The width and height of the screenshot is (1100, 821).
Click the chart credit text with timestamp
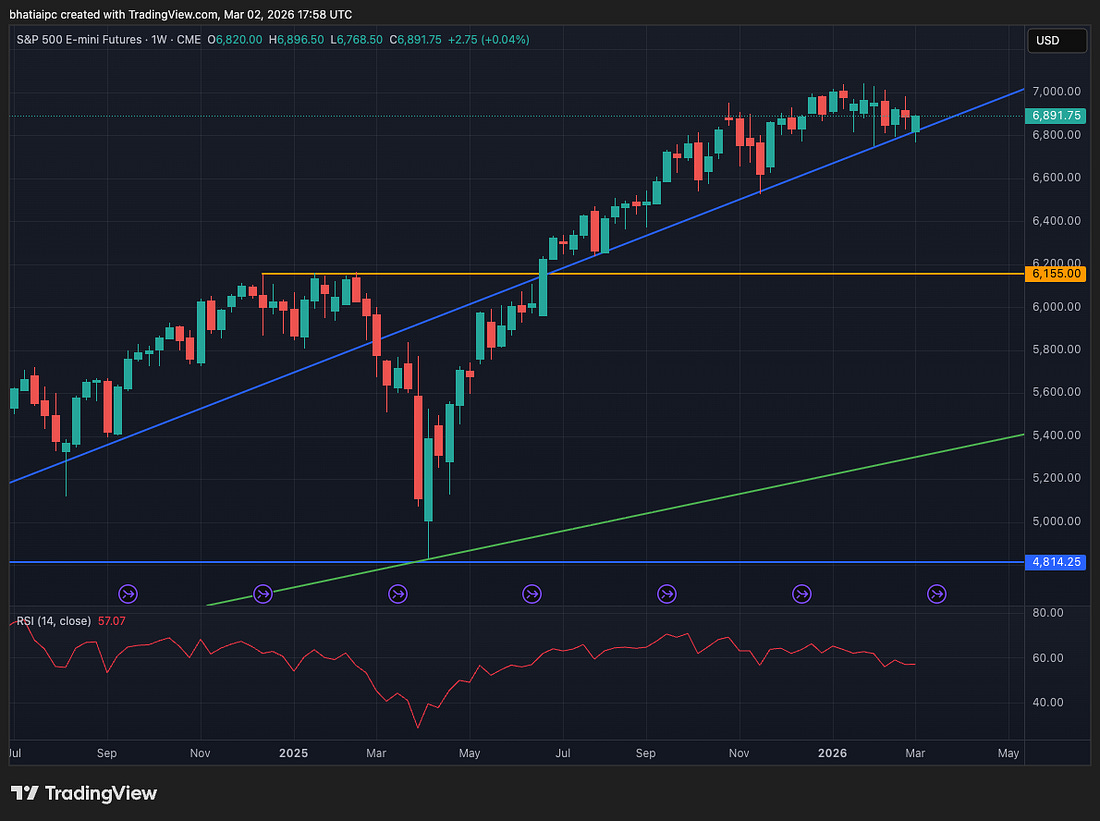click(180, 14)
